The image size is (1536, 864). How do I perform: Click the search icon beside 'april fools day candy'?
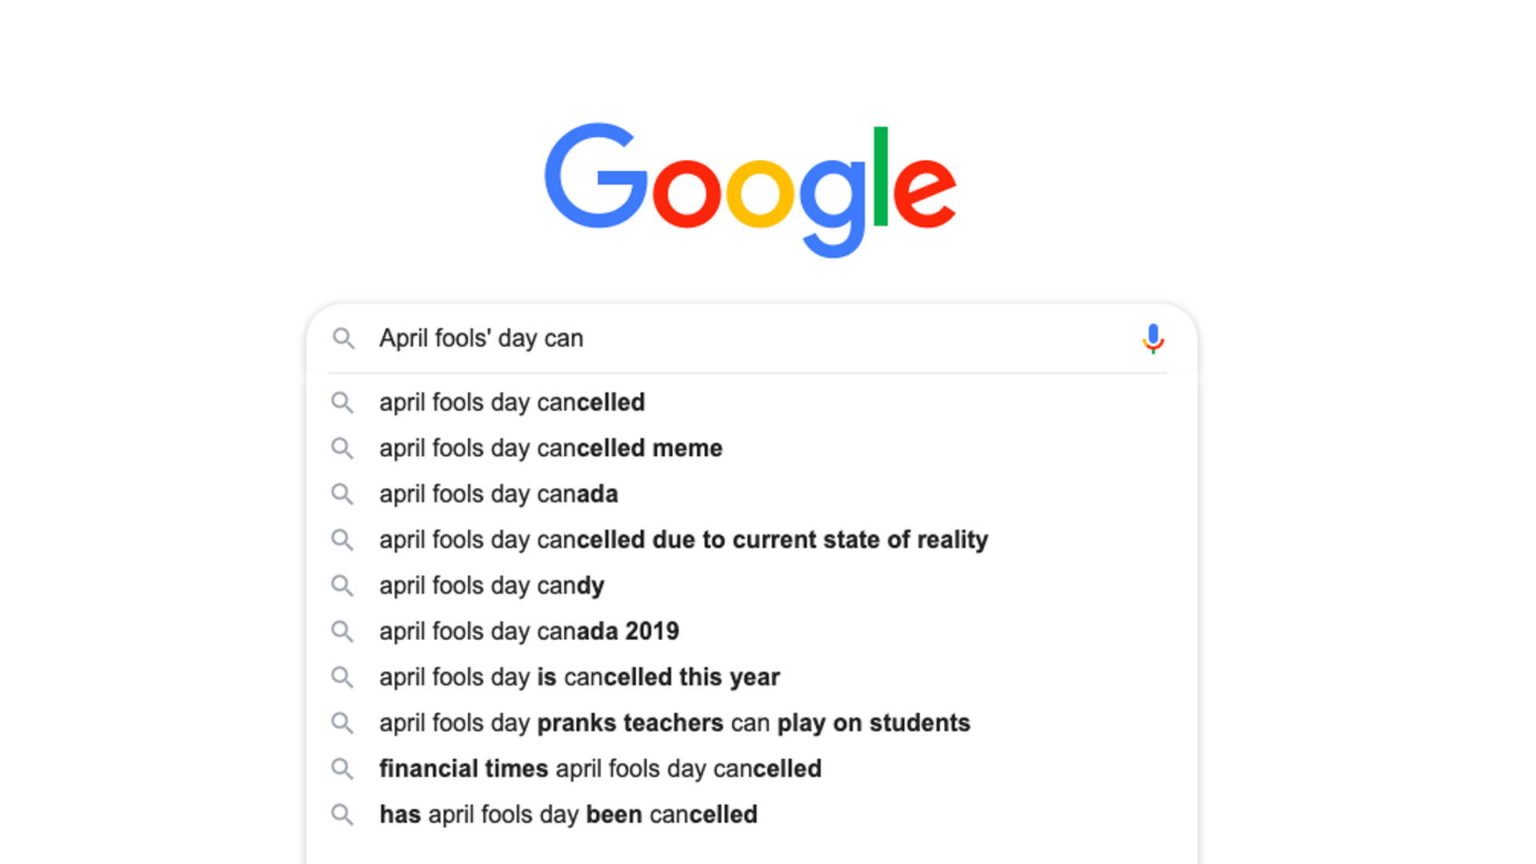pyautogui.click(x=343, y=585)
